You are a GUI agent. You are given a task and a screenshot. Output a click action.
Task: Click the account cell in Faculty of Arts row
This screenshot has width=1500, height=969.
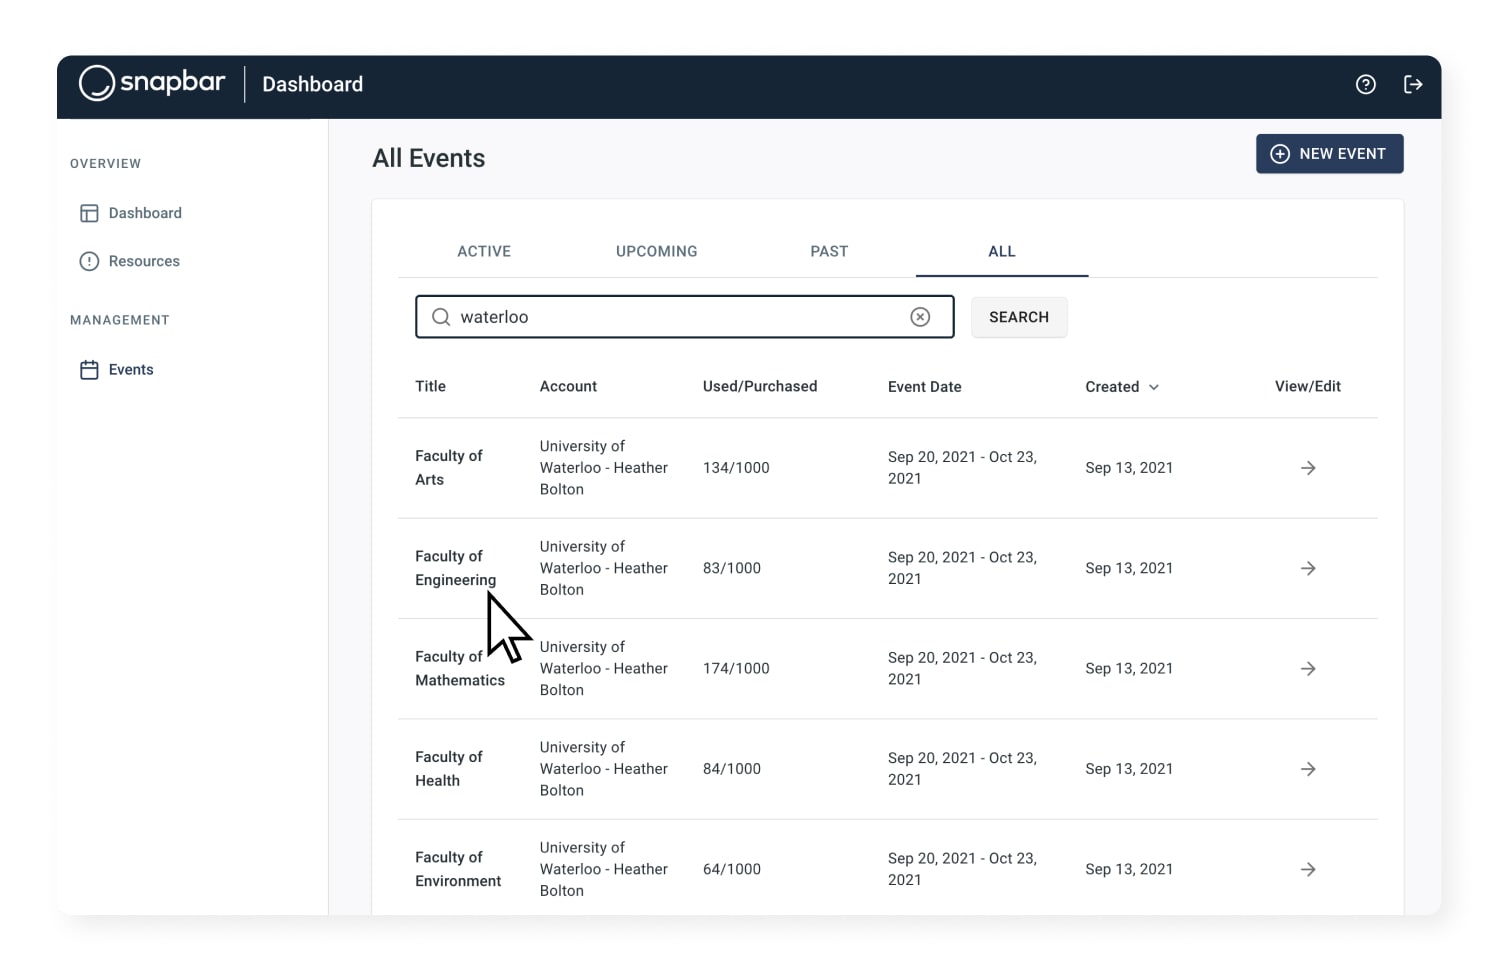click(604, 468)
